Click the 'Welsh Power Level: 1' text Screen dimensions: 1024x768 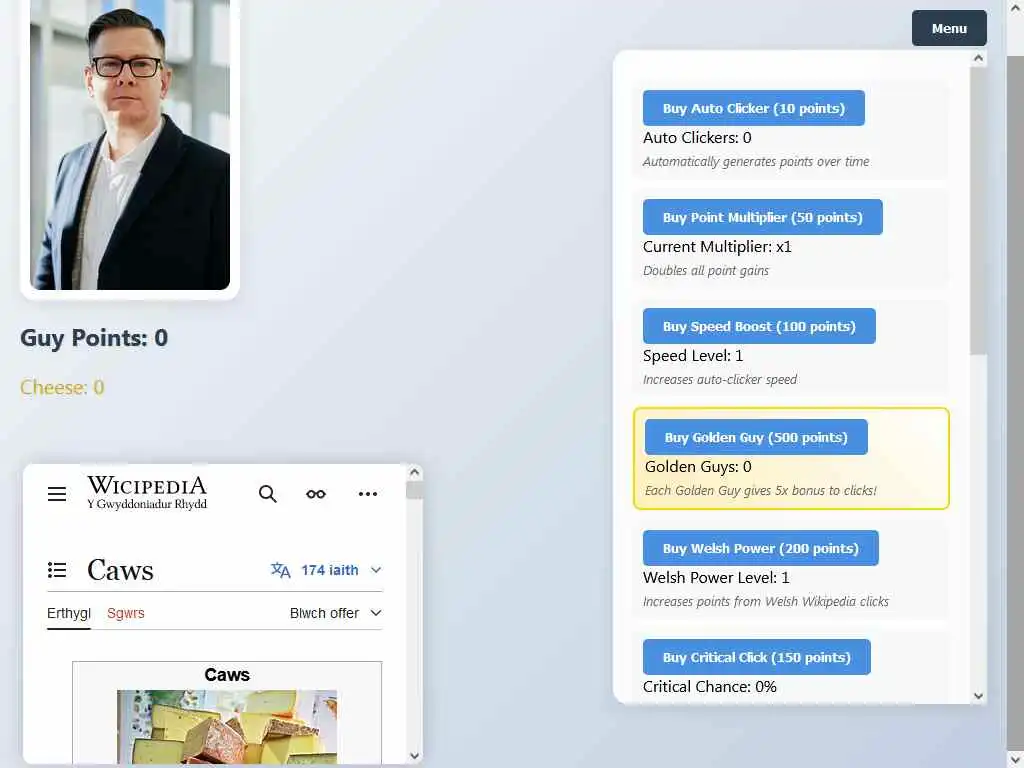716,578
